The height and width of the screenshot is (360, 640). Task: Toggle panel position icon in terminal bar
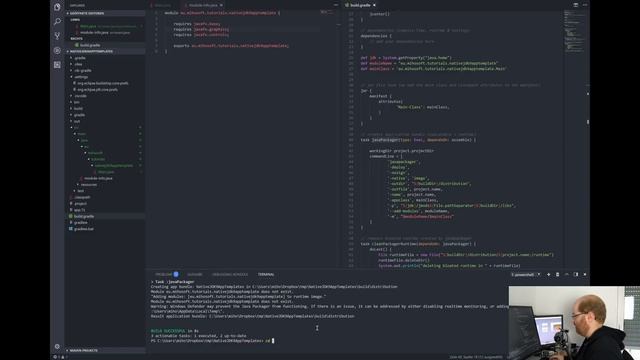point(576,274)
